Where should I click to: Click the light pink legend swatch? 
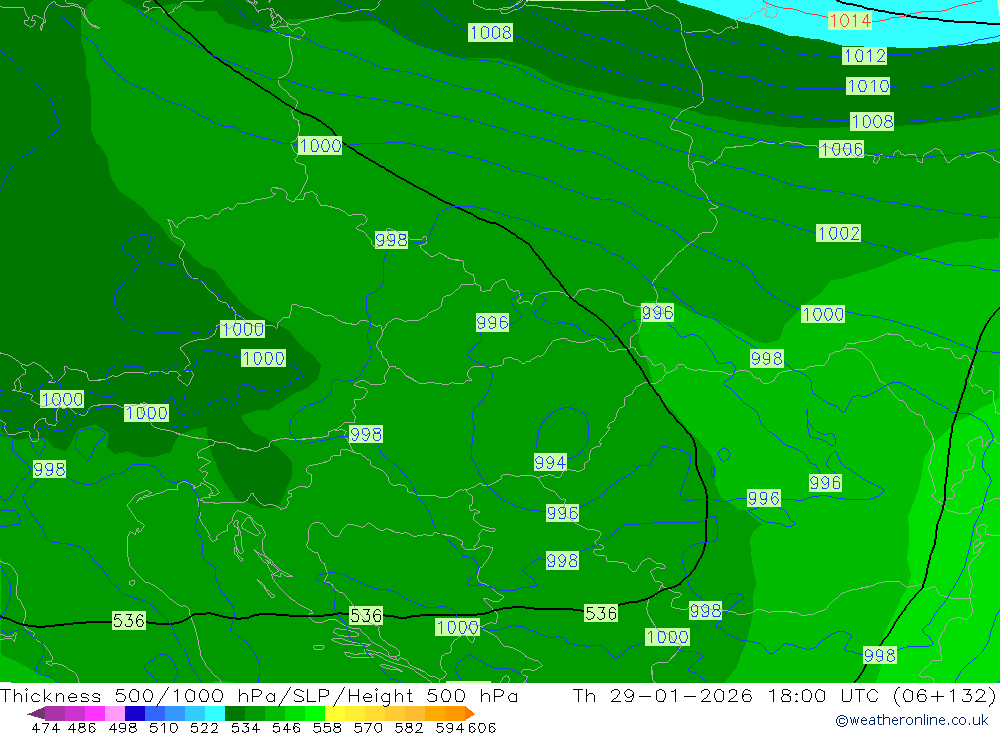[115, 713]
